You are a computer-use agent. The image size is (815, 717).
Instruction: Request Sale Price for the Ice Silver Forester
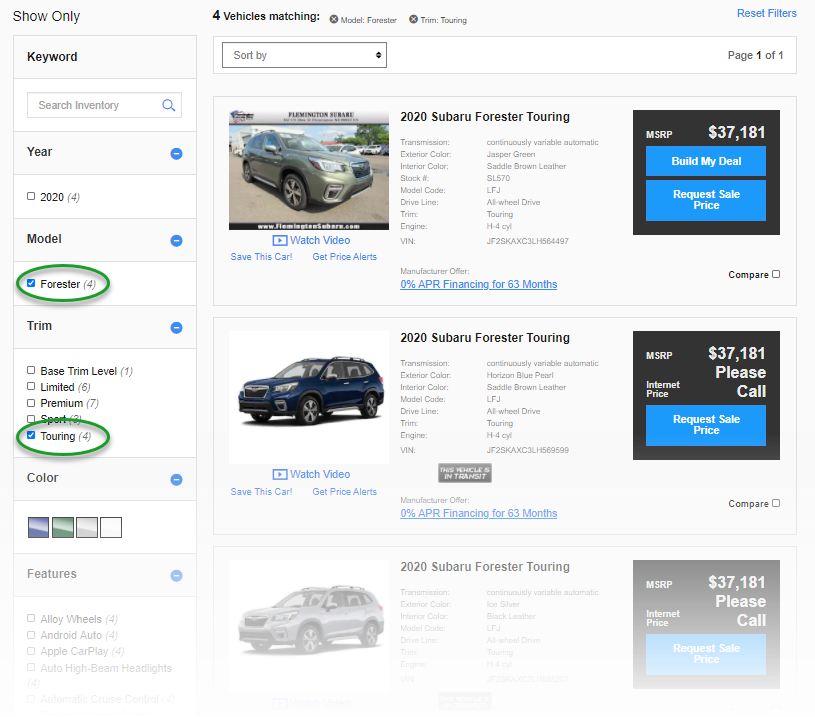(x=706, y=654)
